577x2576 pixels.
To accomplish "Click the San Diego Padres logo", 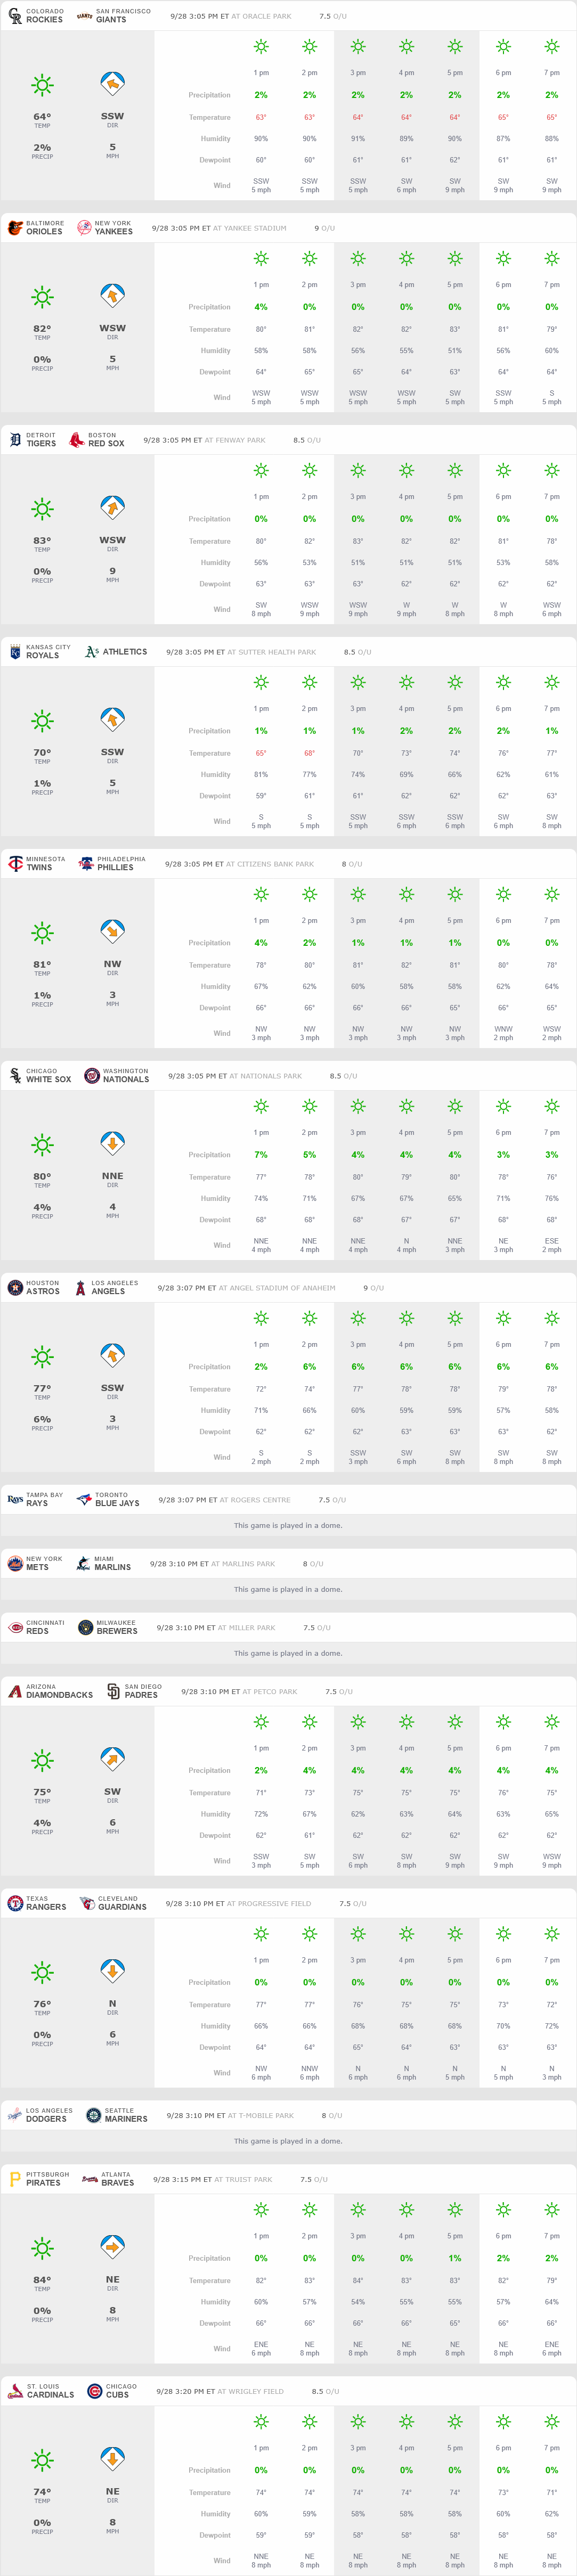I will [x=113, y=1691].
